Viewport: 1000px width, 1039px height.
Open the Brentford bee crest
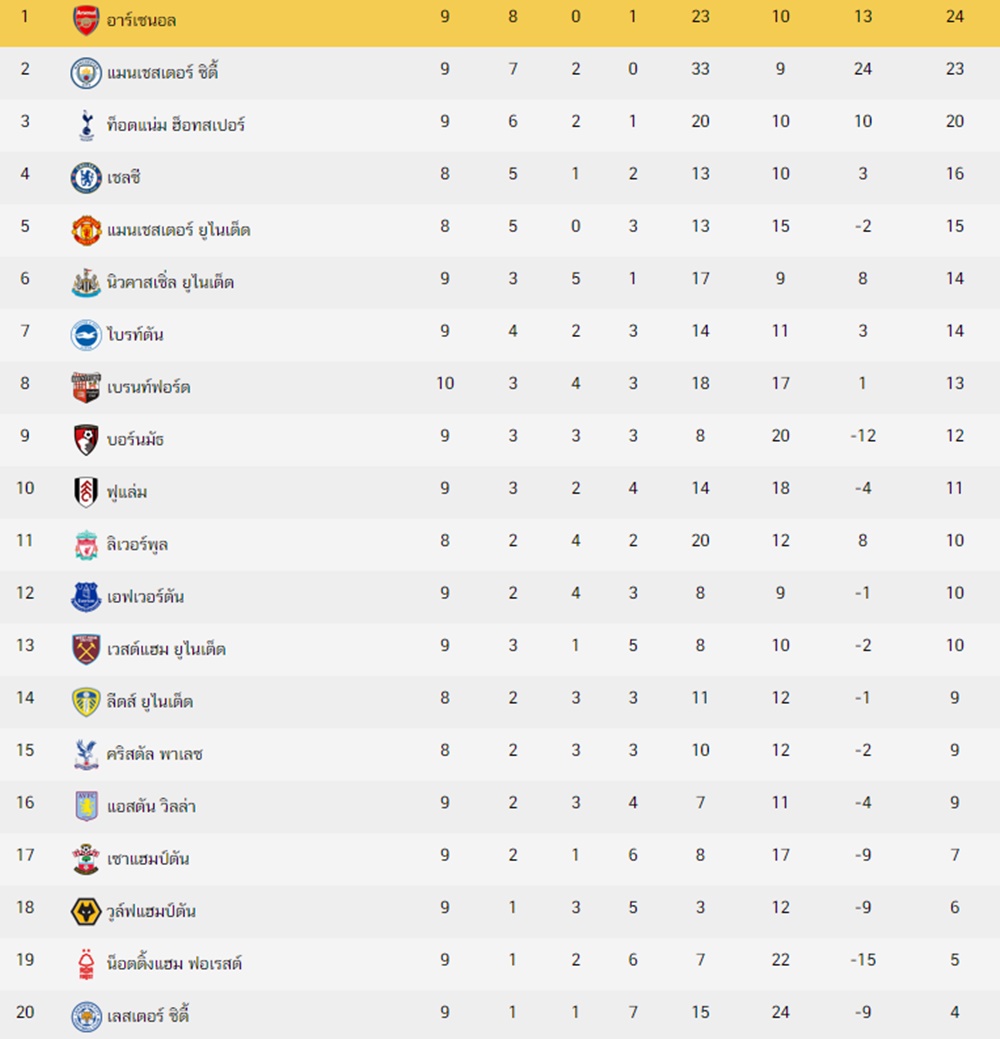[x=86, y=387]
